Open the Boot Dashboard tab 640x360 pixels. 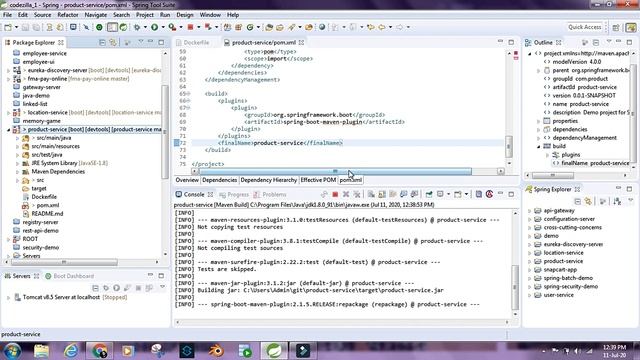[x=69, y=276]
